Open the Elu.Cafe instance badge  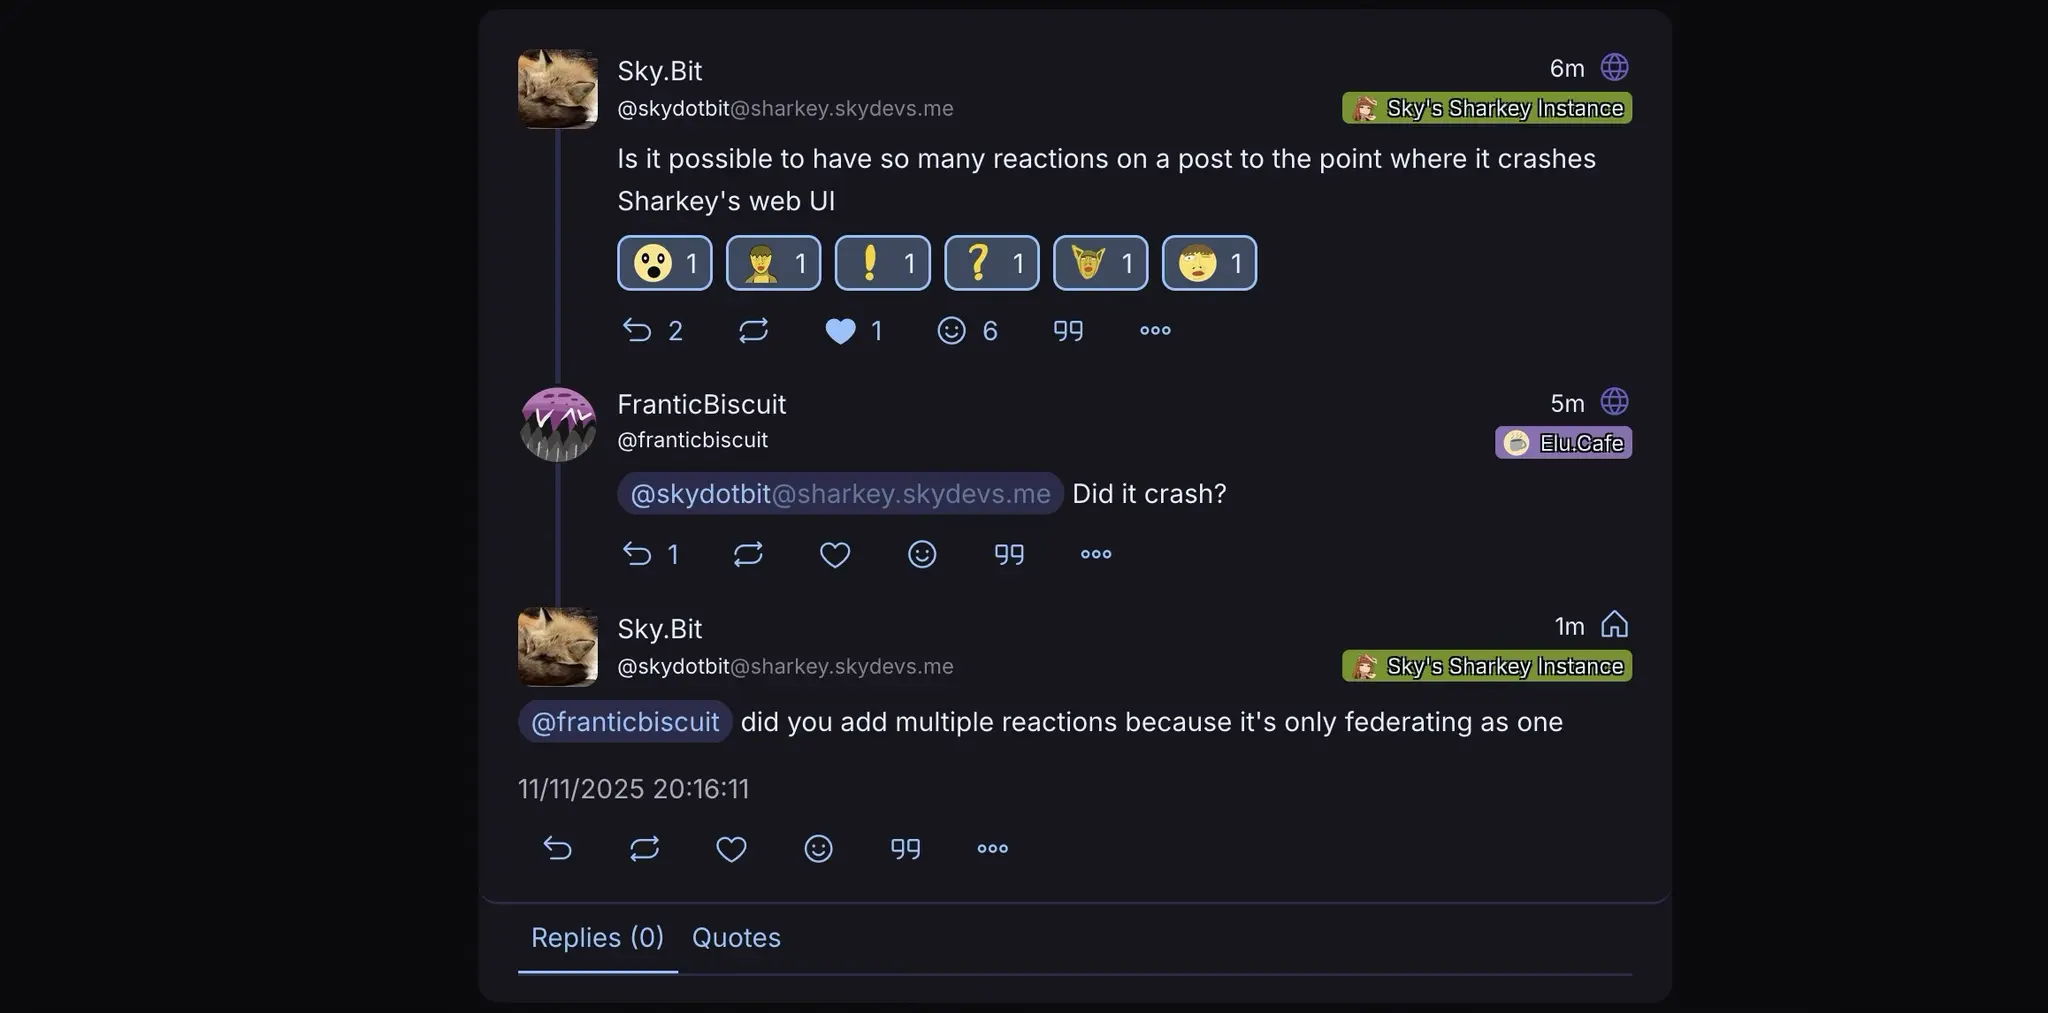pos(1563,442)
